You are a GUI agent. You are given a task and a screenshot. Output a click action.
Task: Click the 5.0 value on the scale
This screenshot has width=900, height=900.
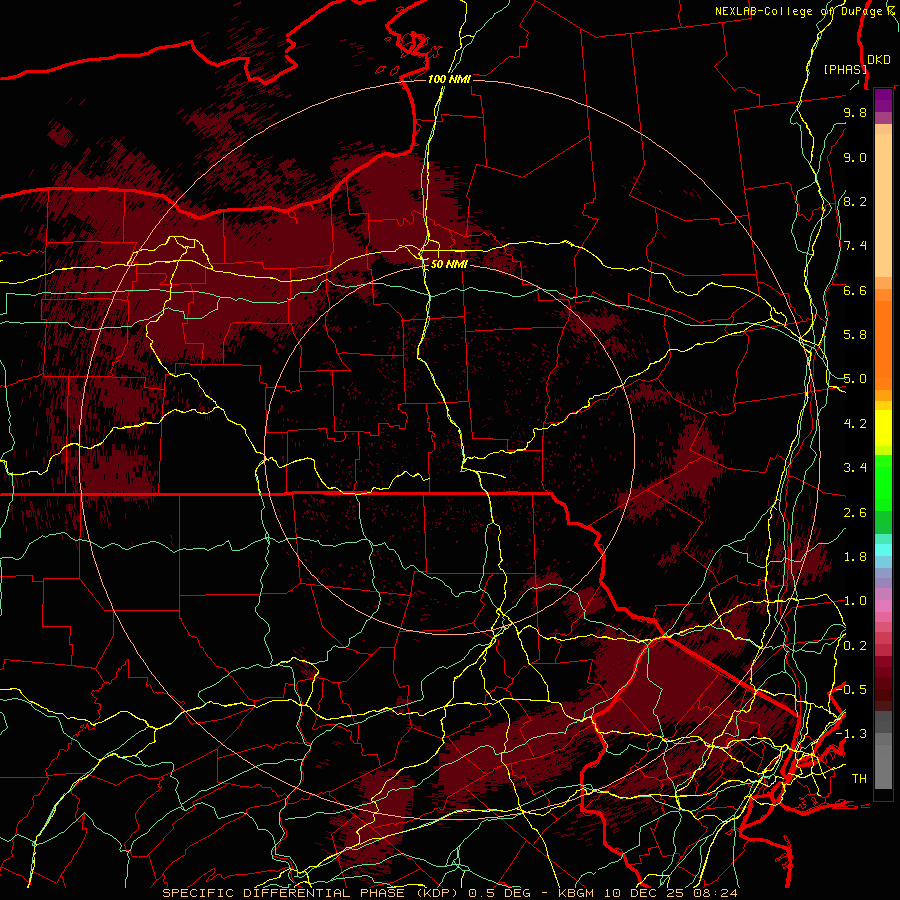pyautogui.click(x=855, y=379)
